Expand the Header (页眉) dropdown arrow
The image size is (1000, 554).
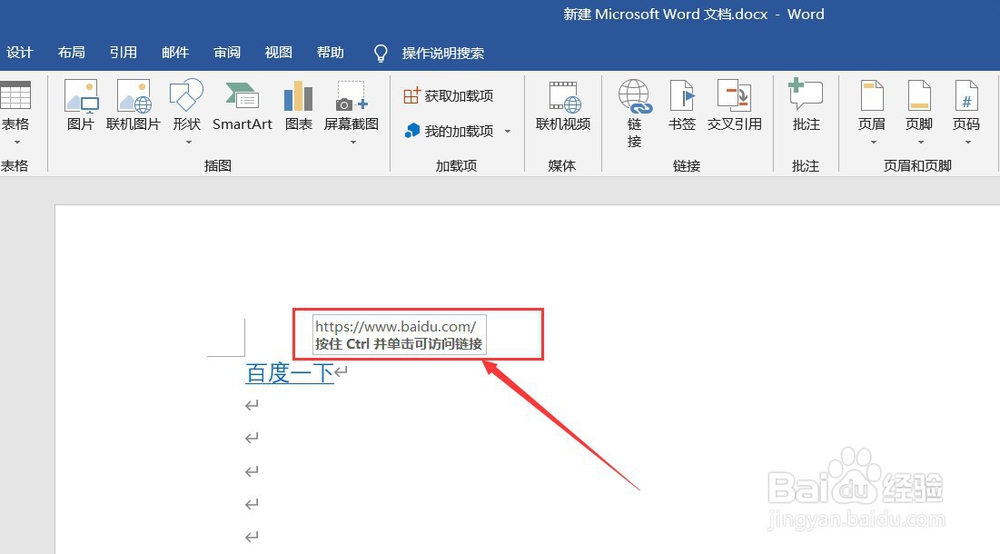(x=873, y=142)
